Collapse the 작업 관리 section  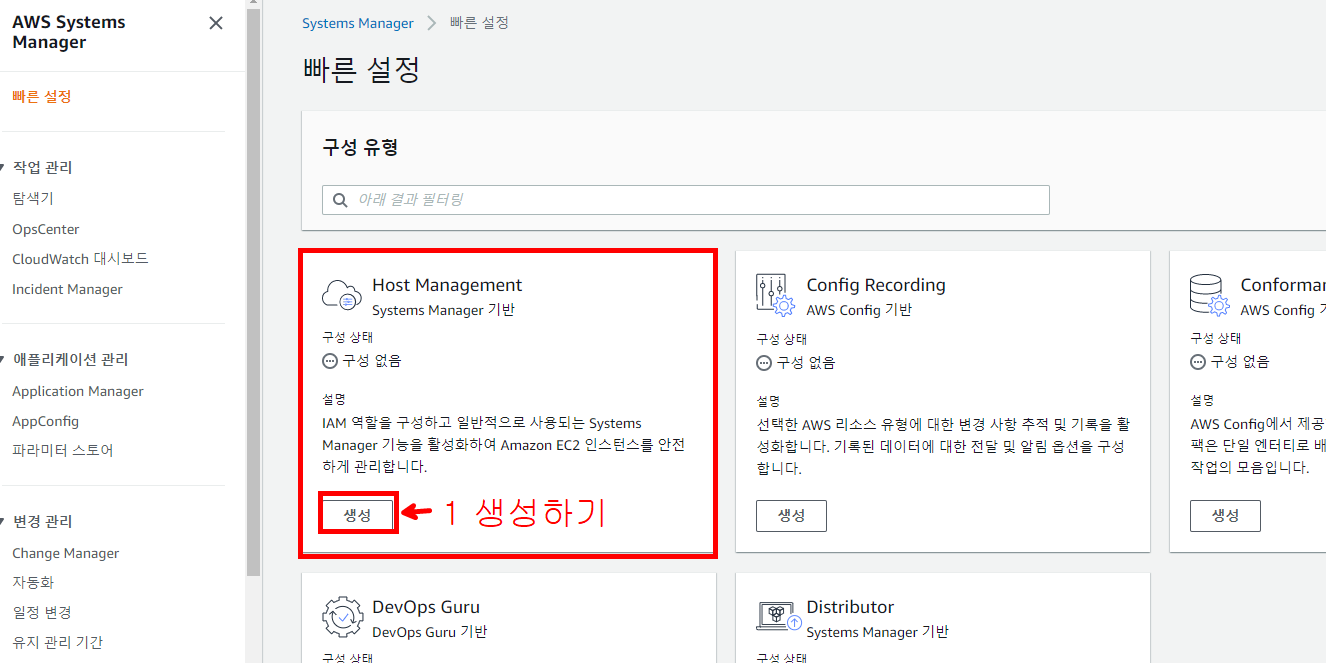4,167
